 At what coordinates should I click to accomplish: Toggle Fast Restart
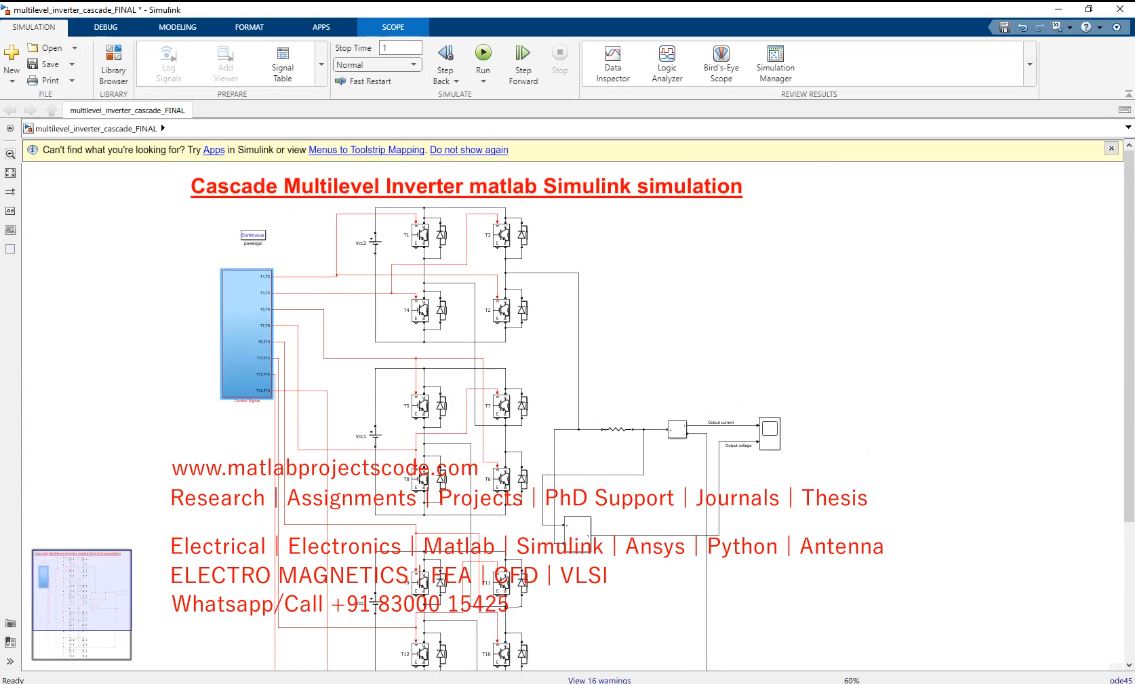tap(363, 81)
